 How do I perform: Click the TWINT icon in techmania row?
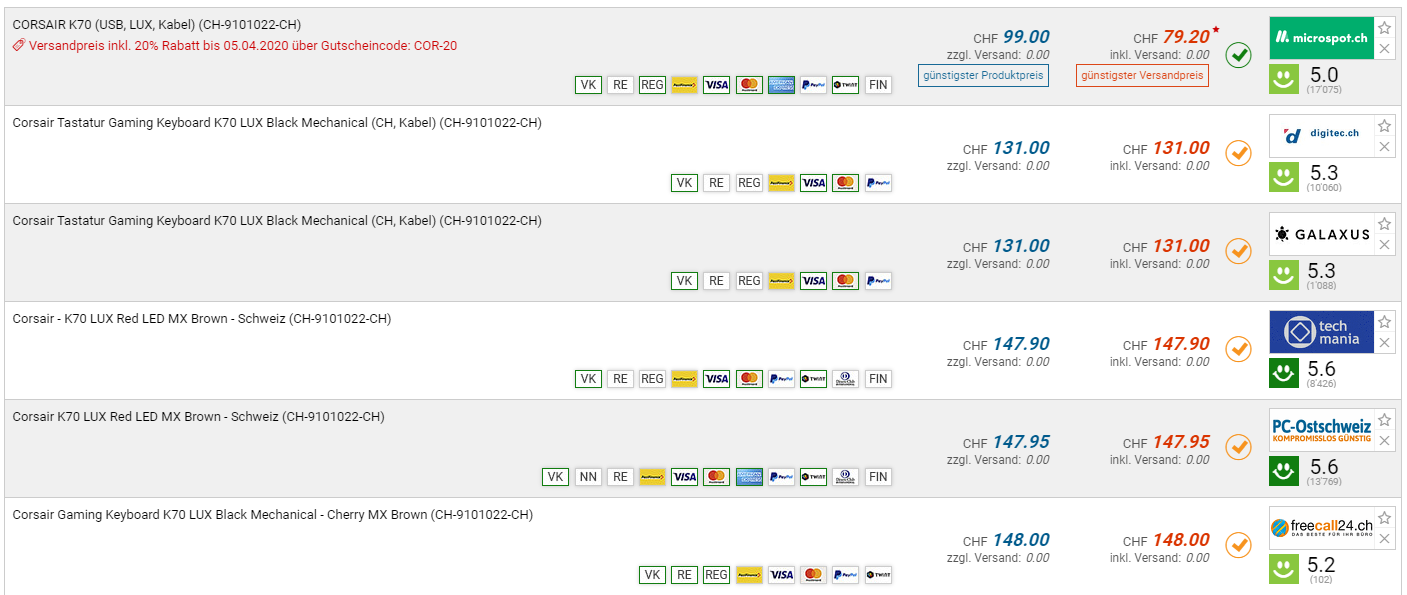(x=813, y=379)
